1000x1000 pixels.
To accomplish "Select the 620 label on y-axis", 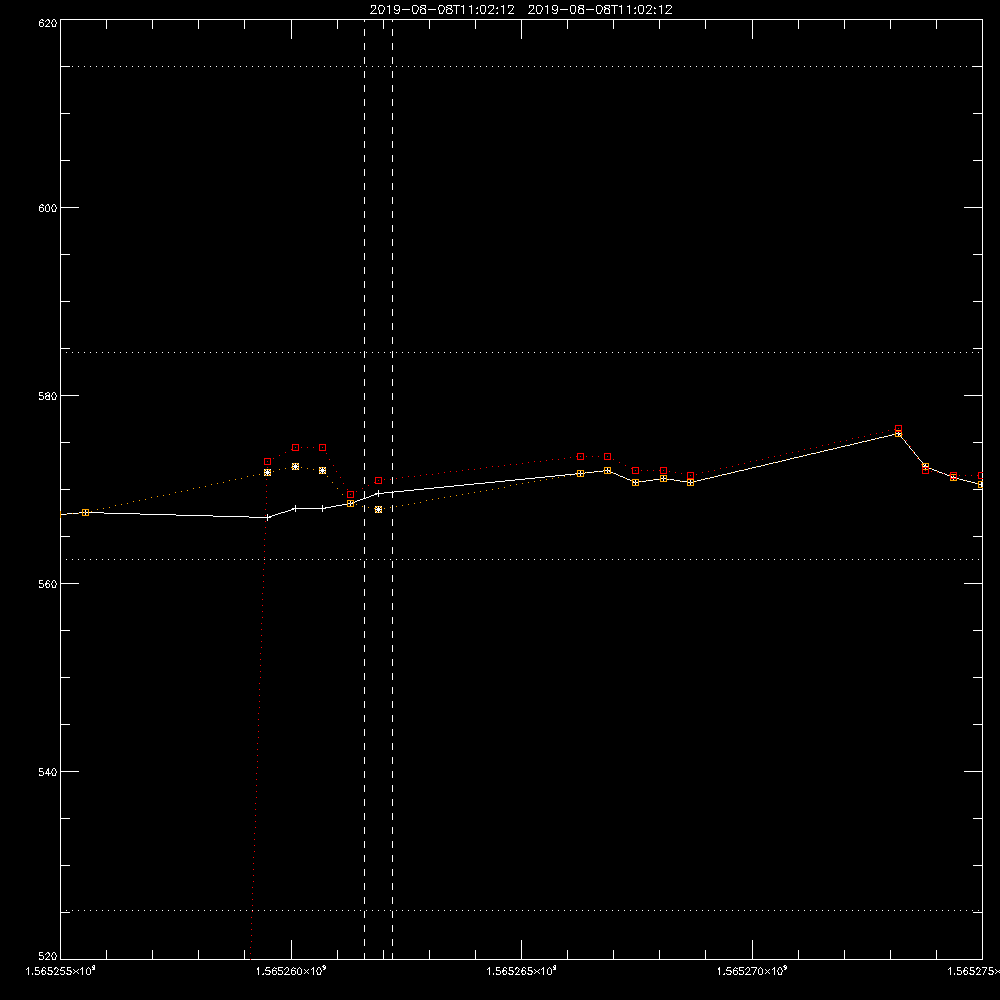I will 48,24.
